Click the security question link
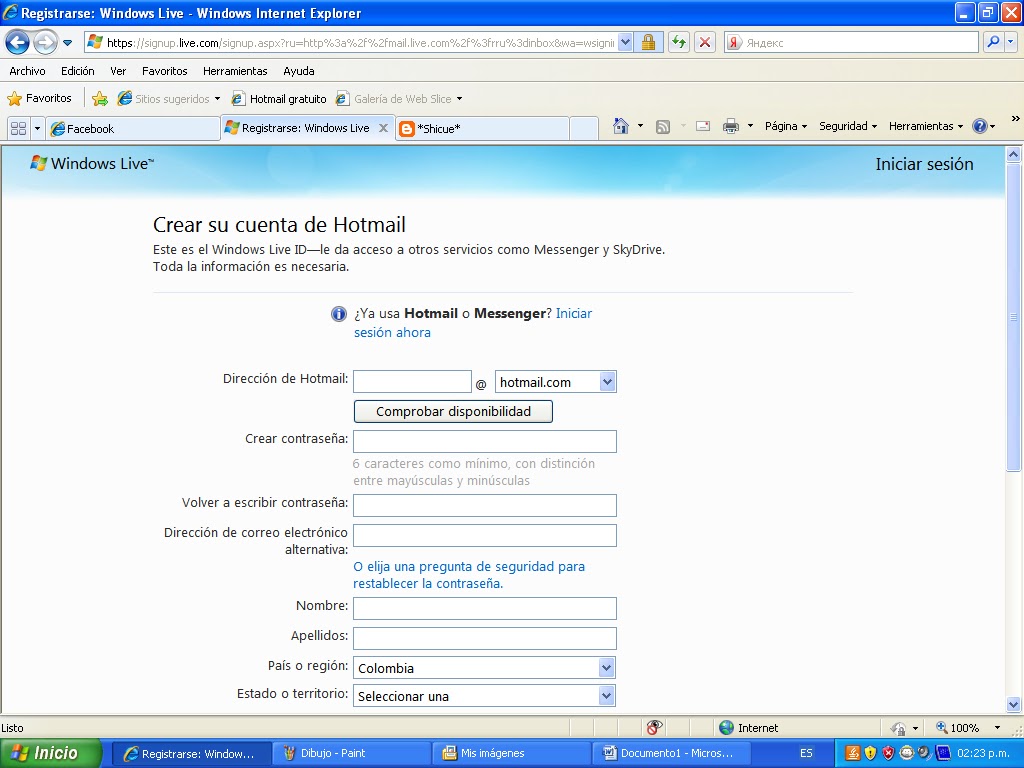The image size is (1024, 768). tap(469, 575)
